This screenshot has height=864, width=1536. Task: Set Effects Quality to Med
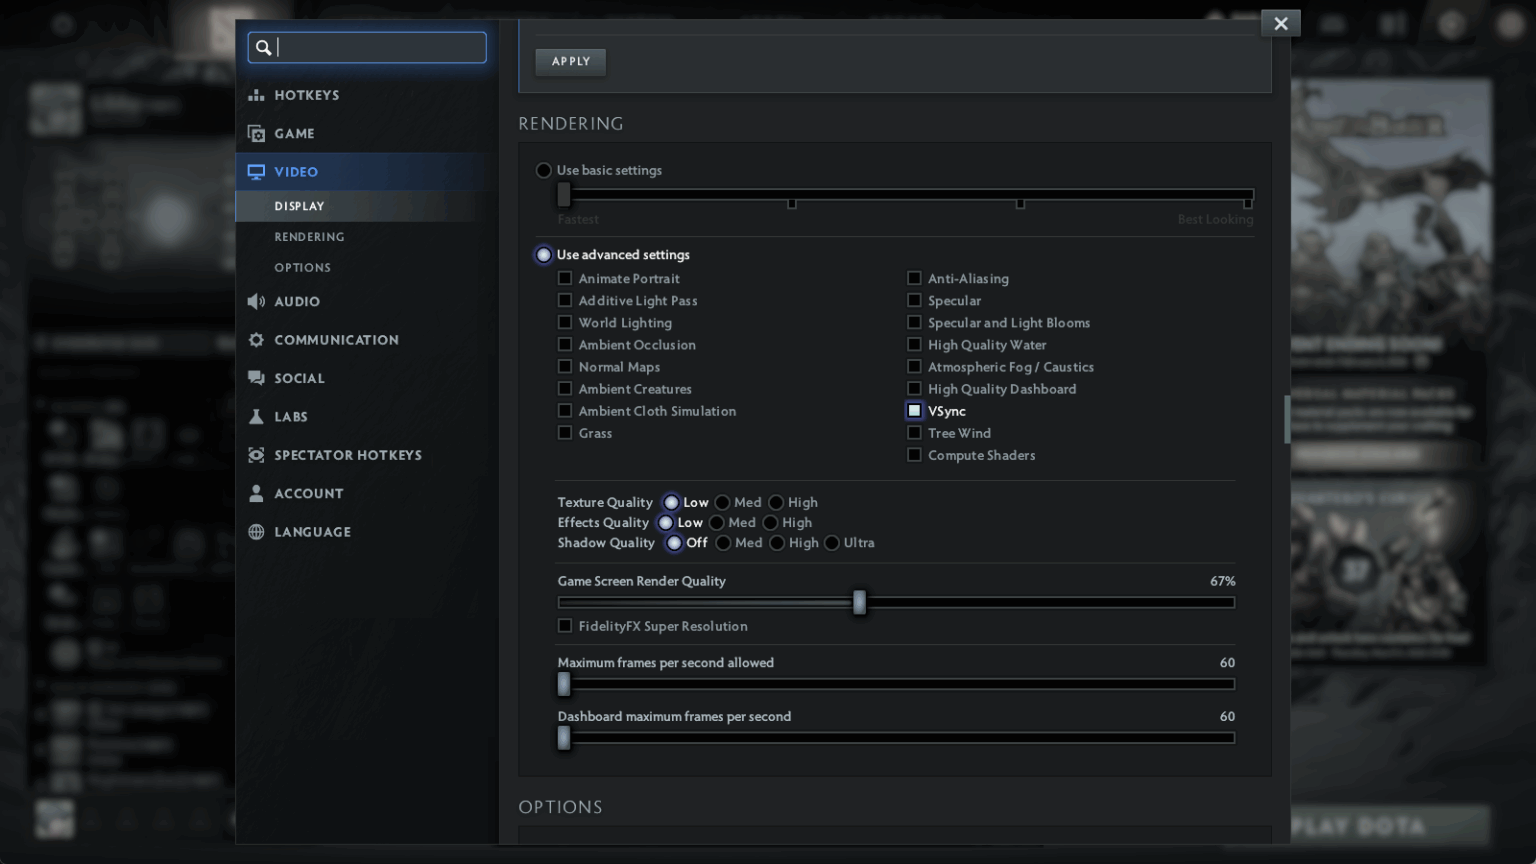716,523
